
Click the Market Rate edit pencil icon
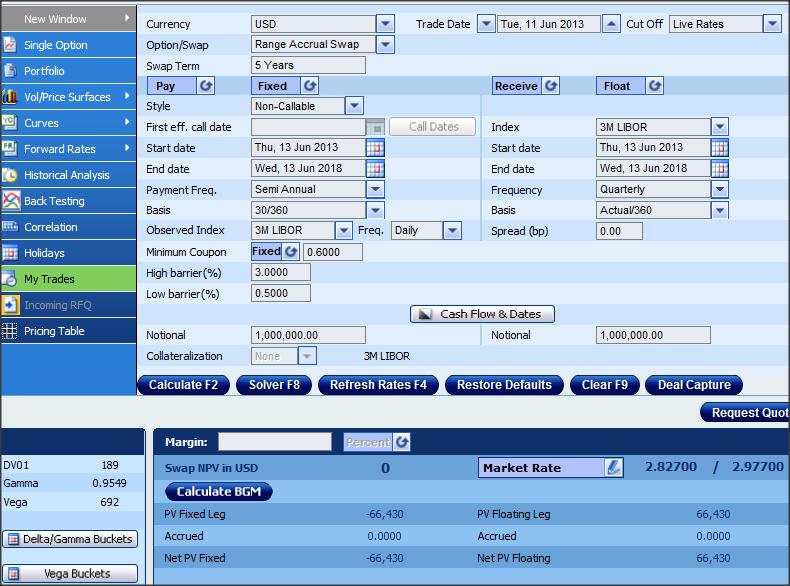614,468
